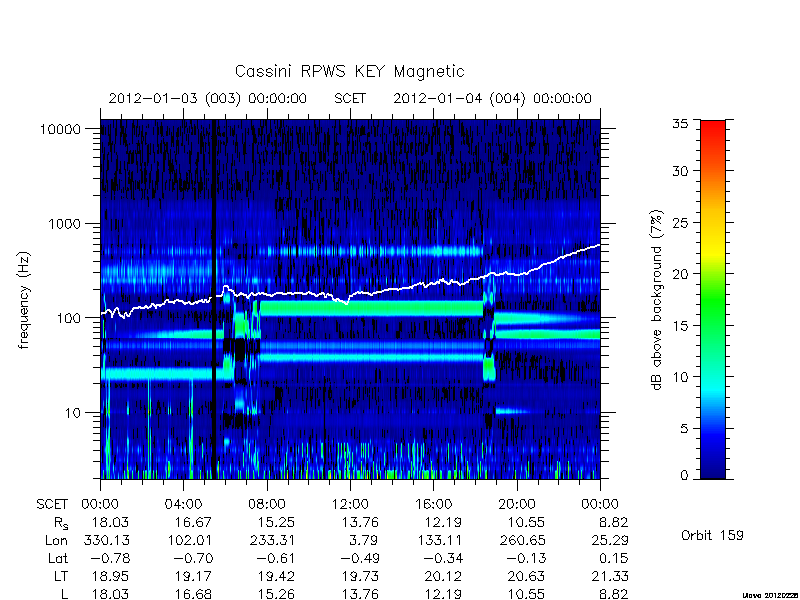
Task: Click the 'frequency (Hz)' axis label
Action: pos(23,301)
